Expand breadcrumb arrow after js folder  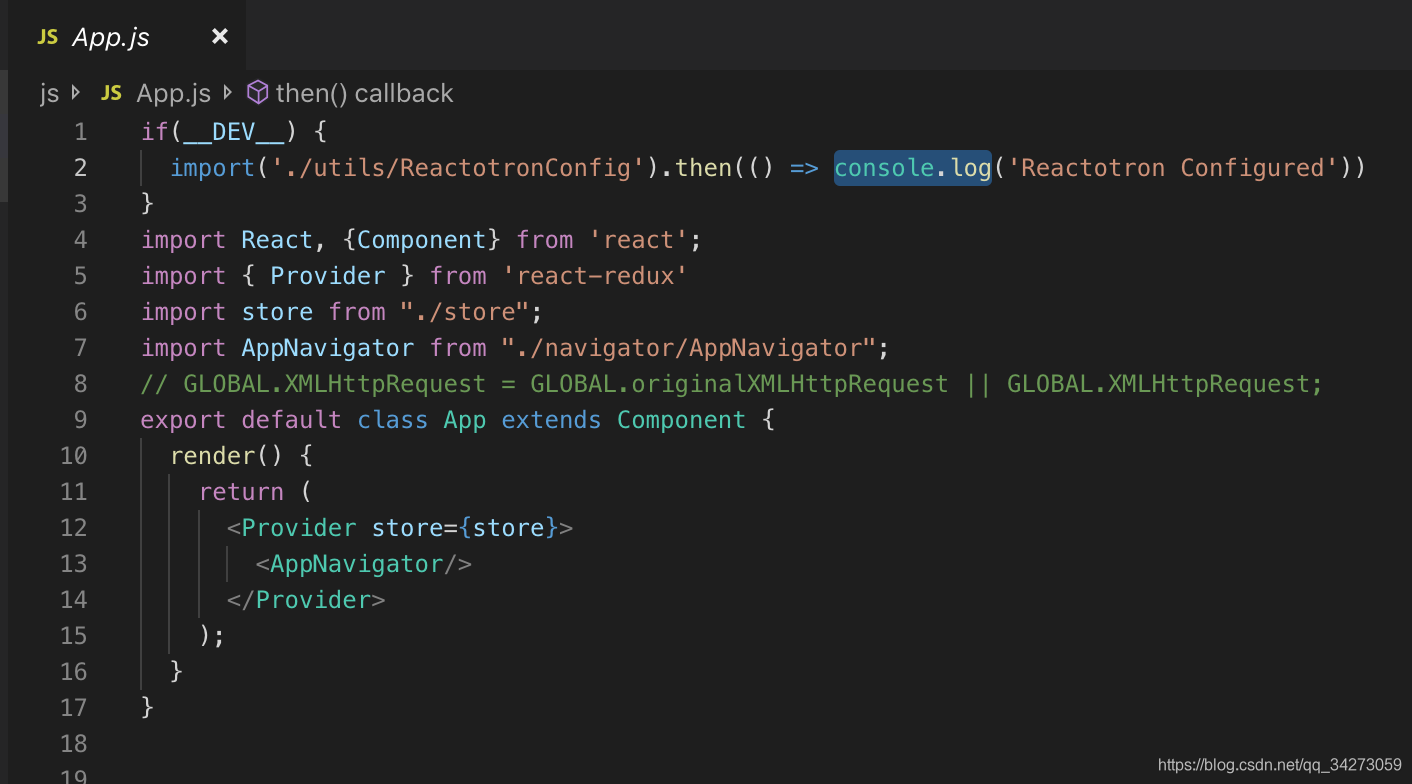[x=77, y=93]
